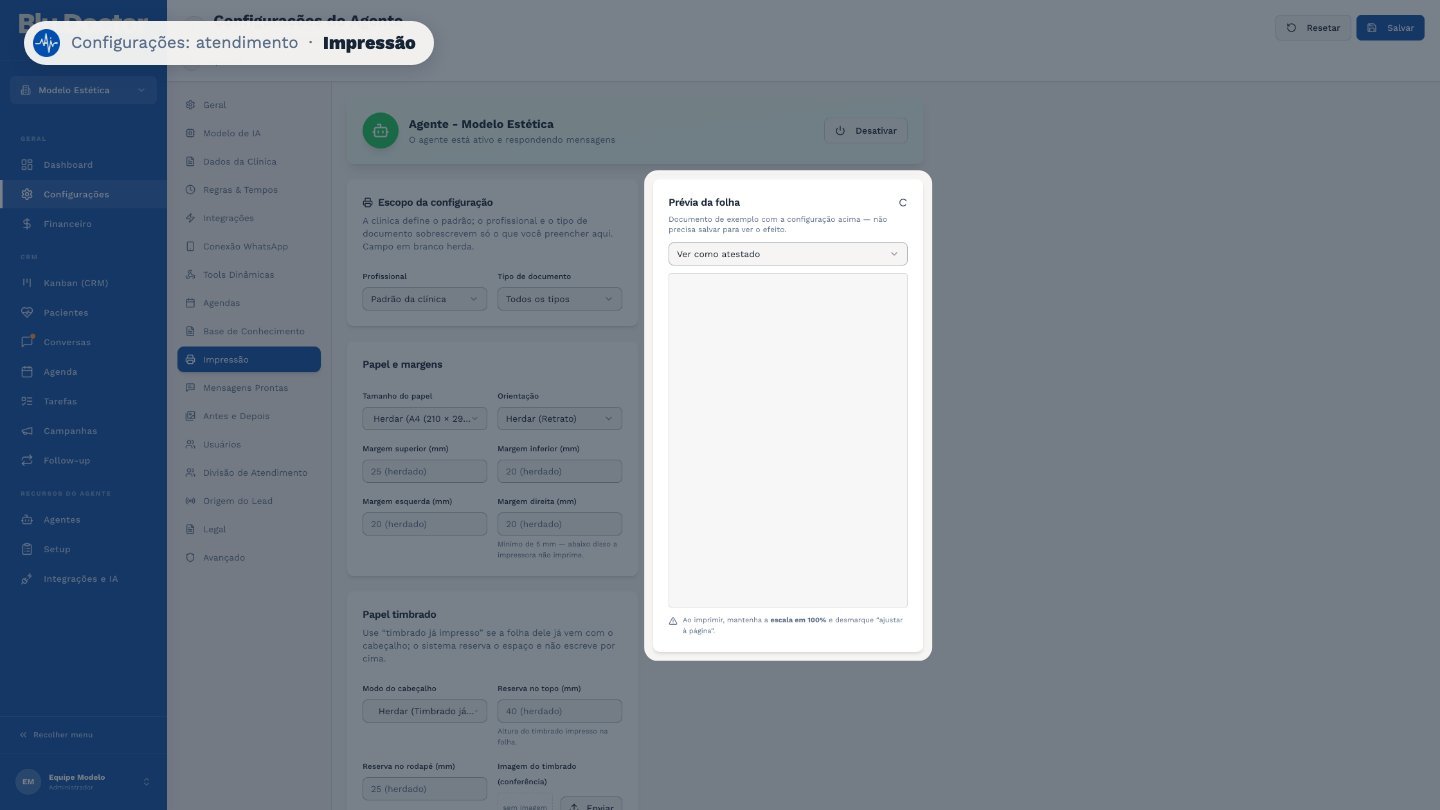Click the Pacientes heart icon
This screenshot has height=810, width=1440.
(27, 313)
